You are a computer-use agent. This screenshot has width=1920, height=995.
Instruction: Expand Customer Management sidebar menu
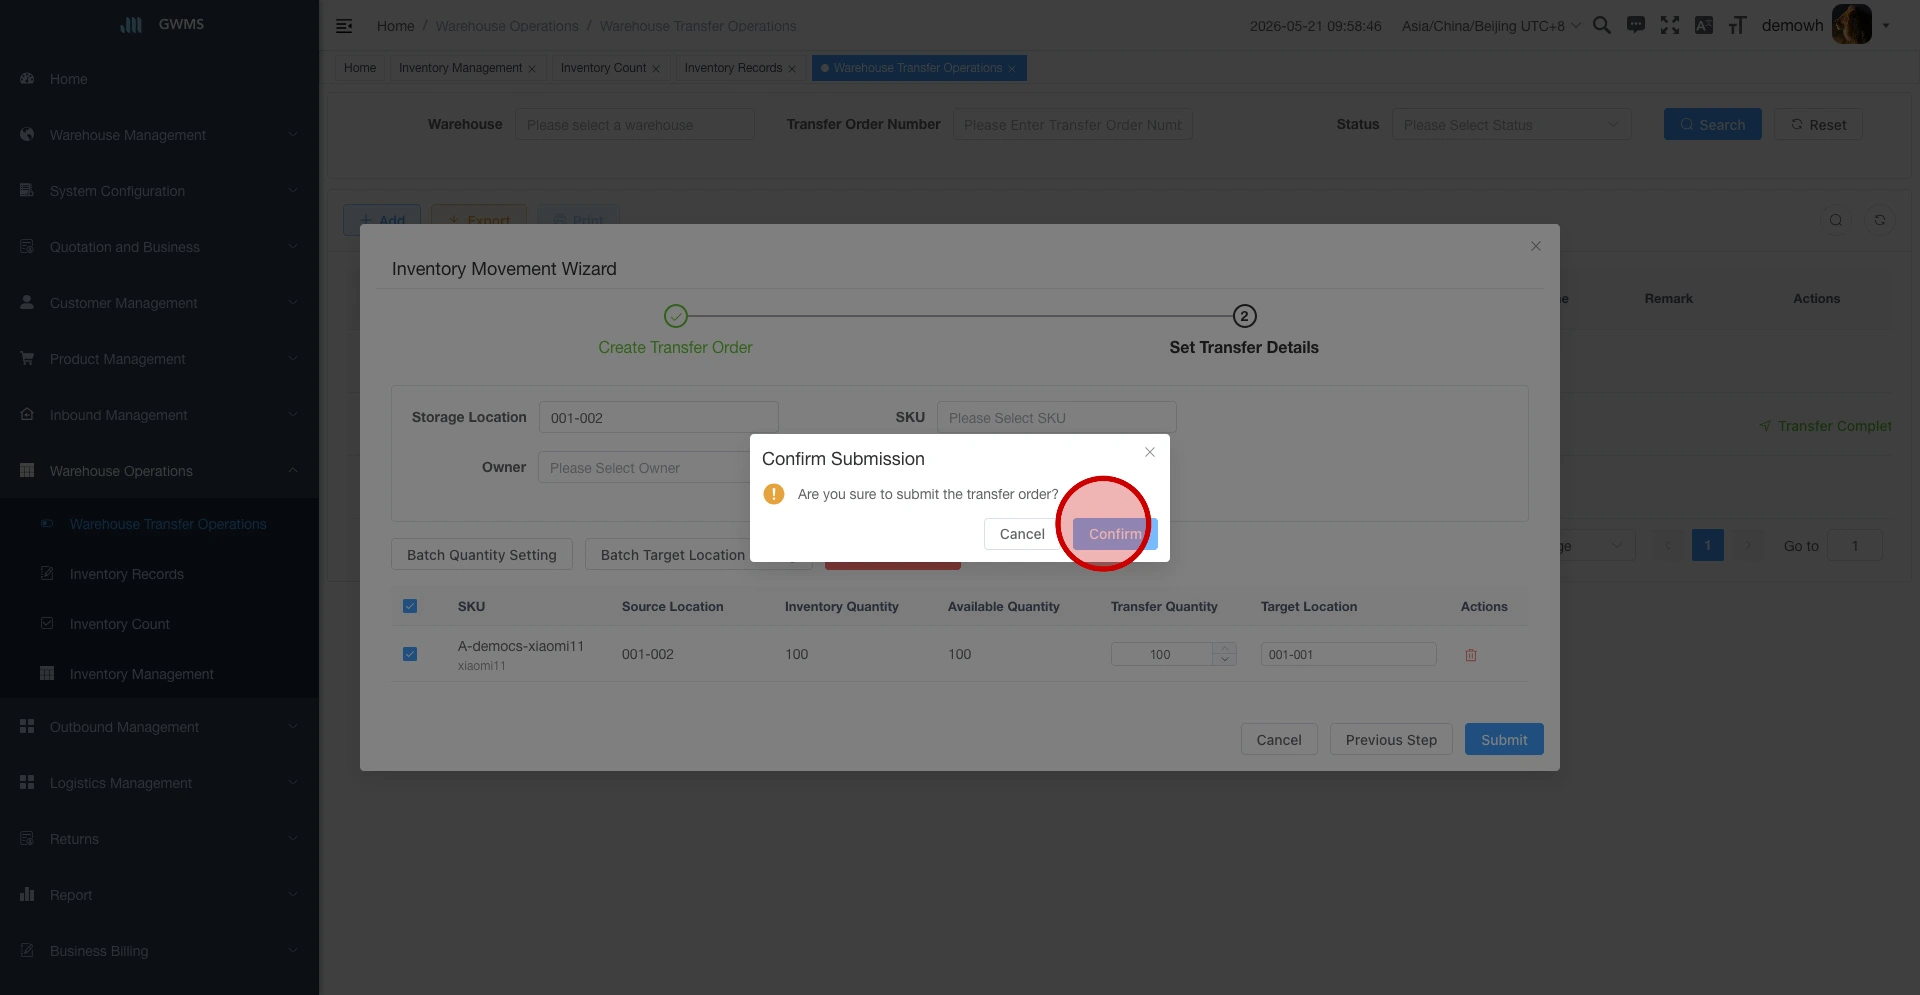pos(159,303)
